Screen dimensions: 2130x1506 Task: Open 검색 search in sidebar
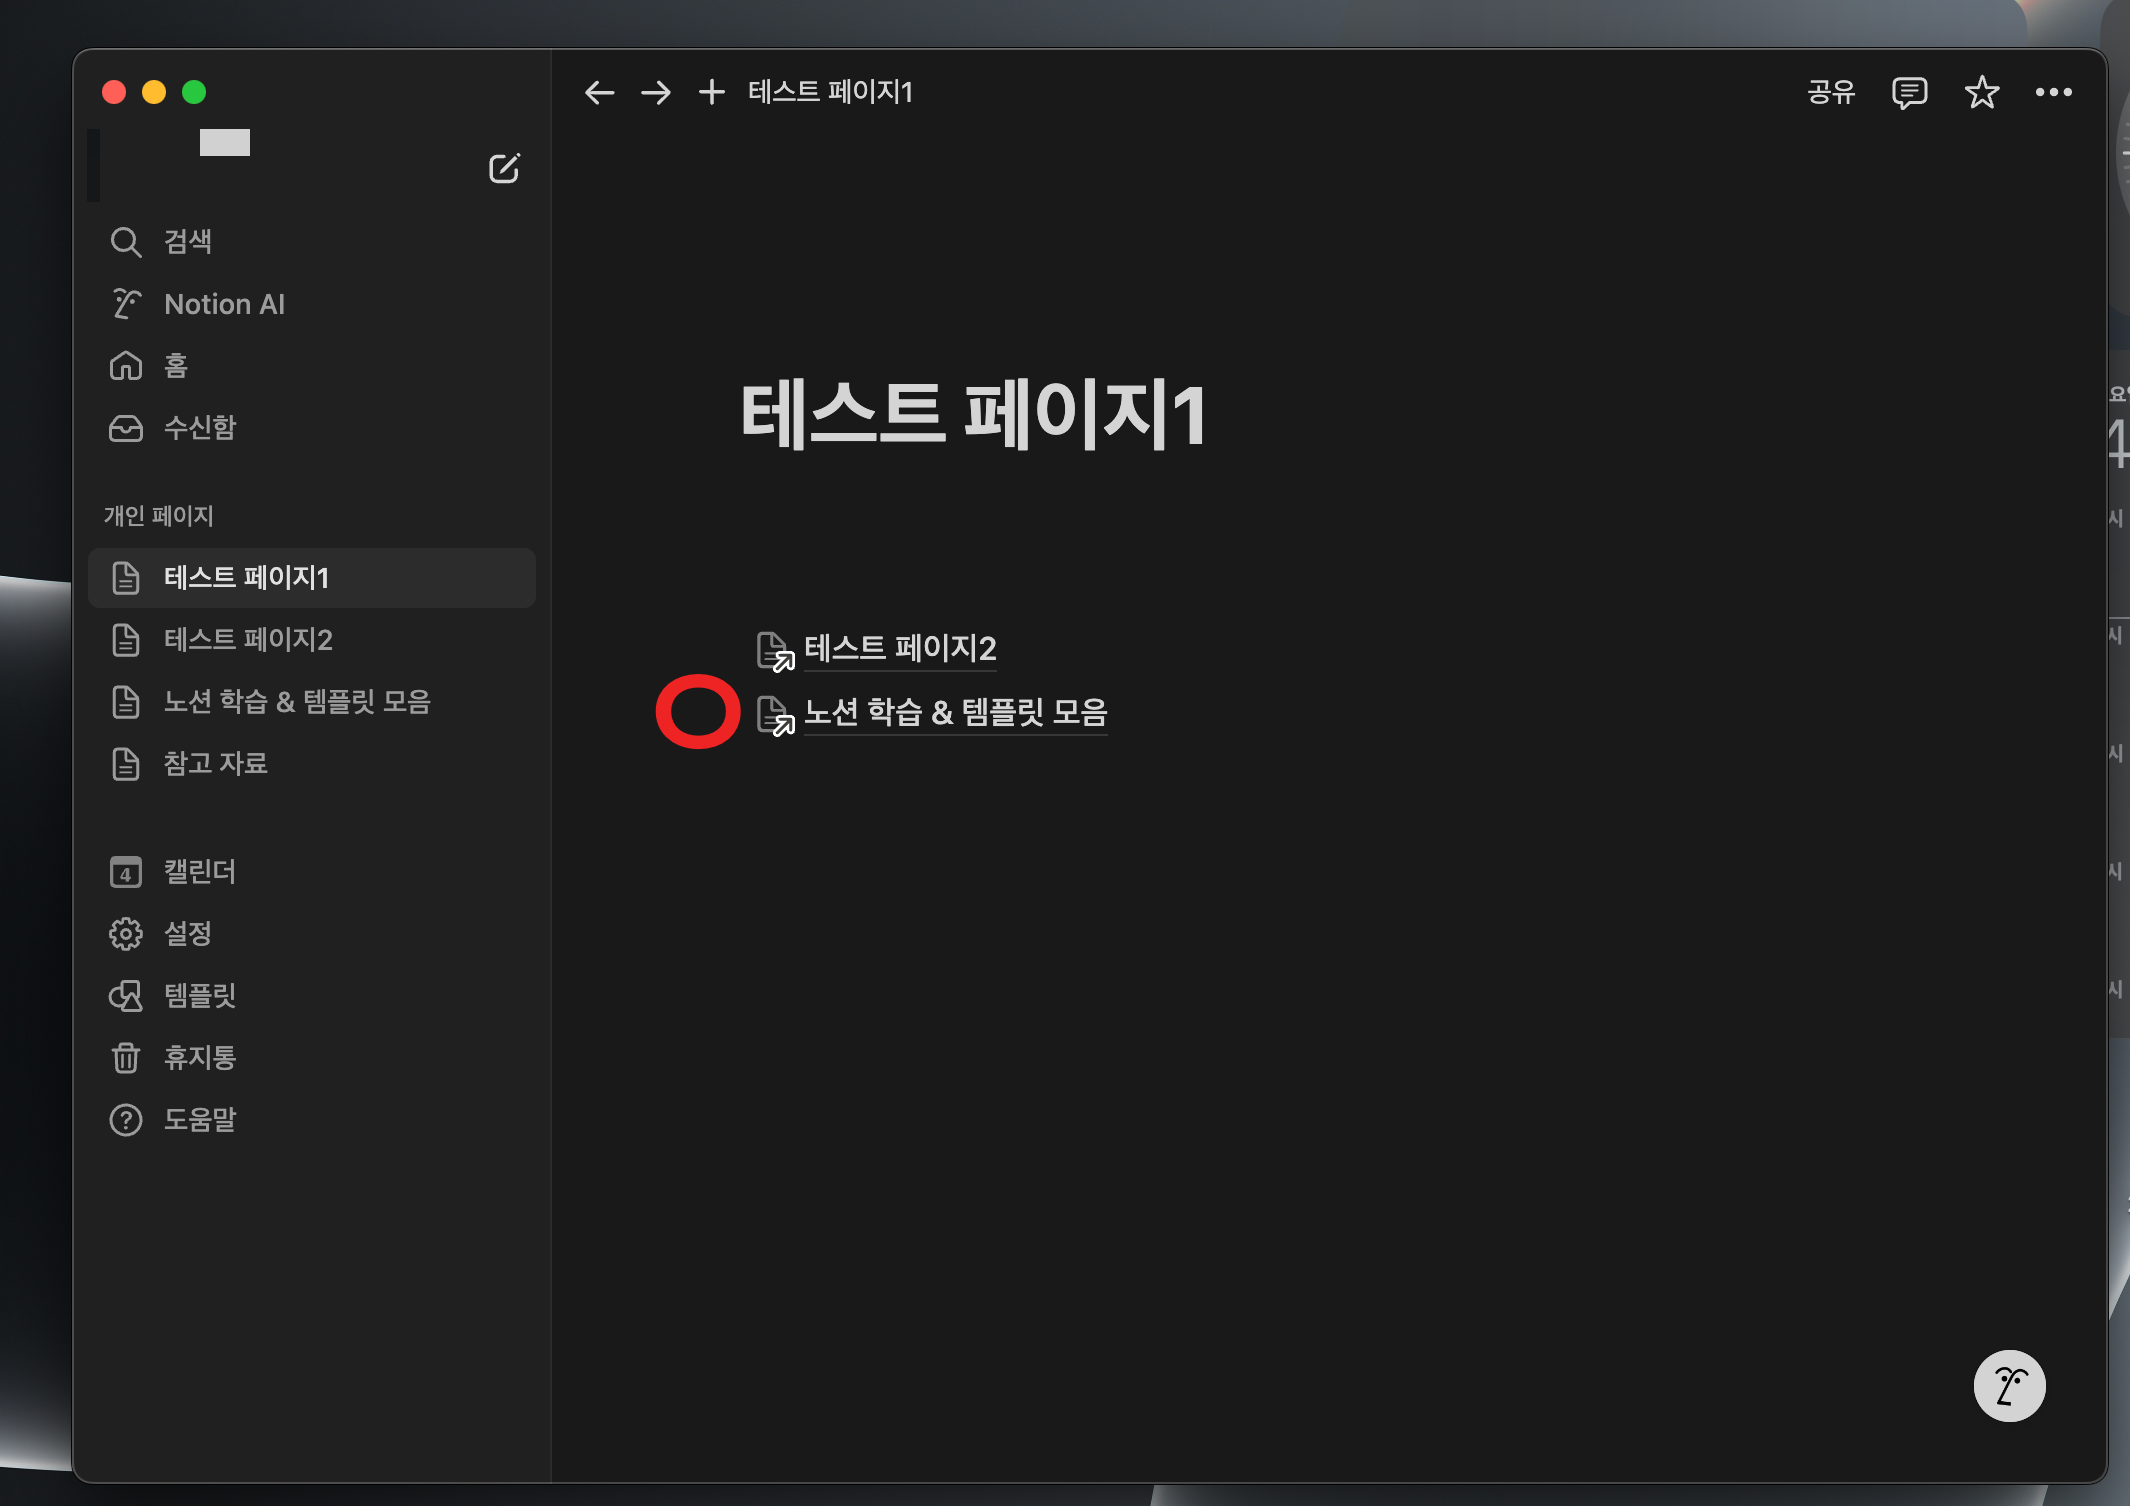coord(187,241)
